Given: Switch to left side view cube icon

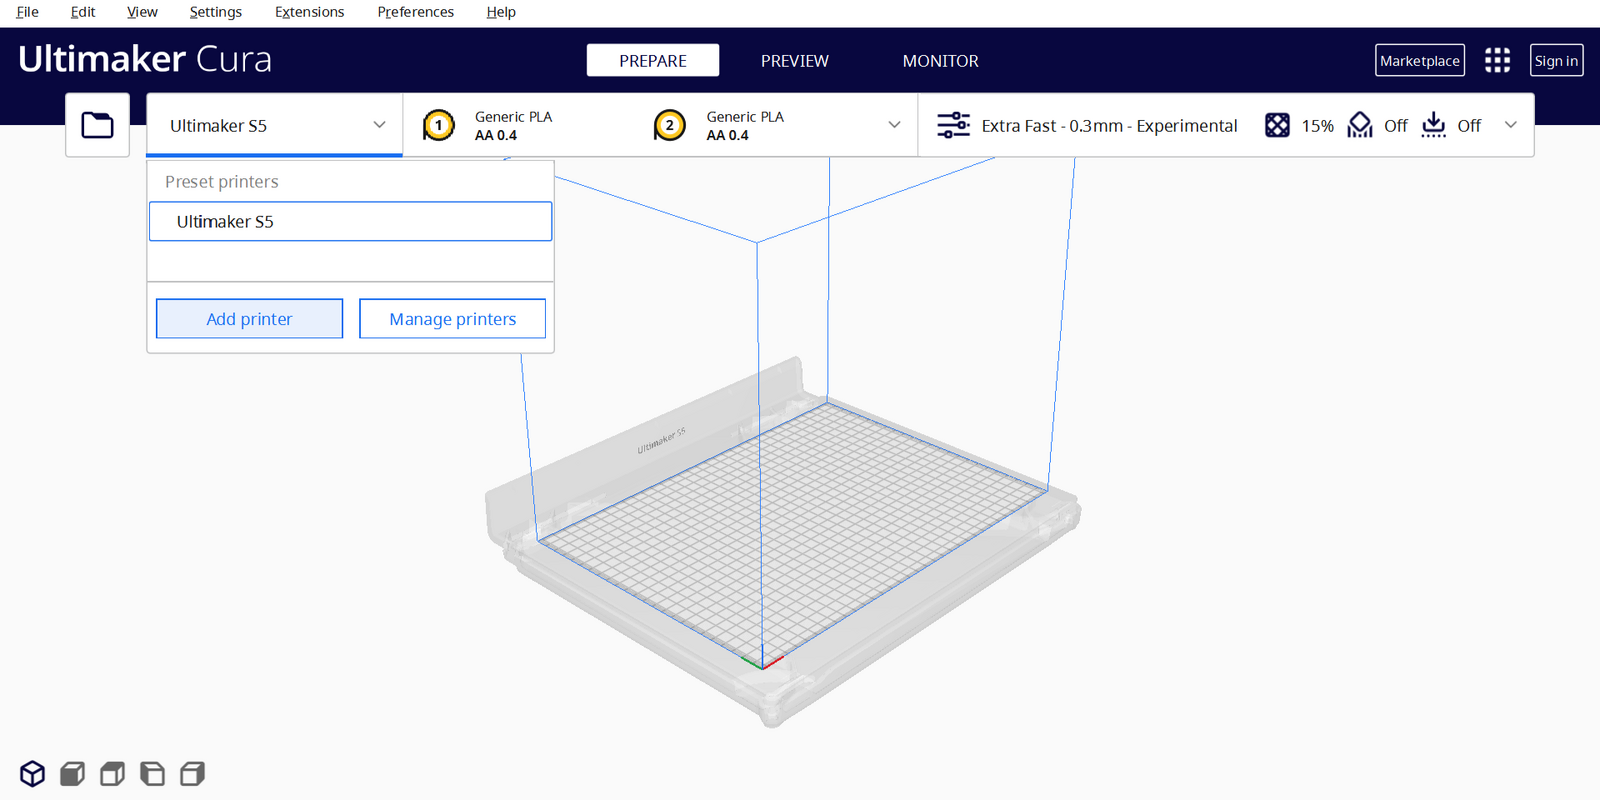Looking at the screenshot, I should pyautogui.click(x=152, y=774).
